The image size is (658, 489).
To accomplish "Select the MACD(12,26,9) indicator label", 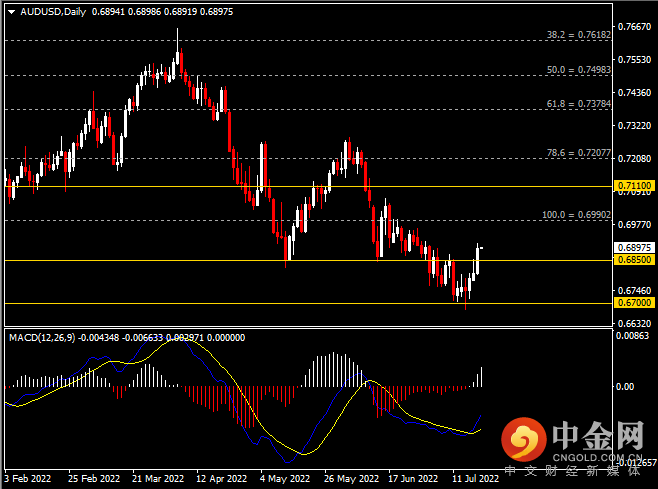I will coord(42,338).
